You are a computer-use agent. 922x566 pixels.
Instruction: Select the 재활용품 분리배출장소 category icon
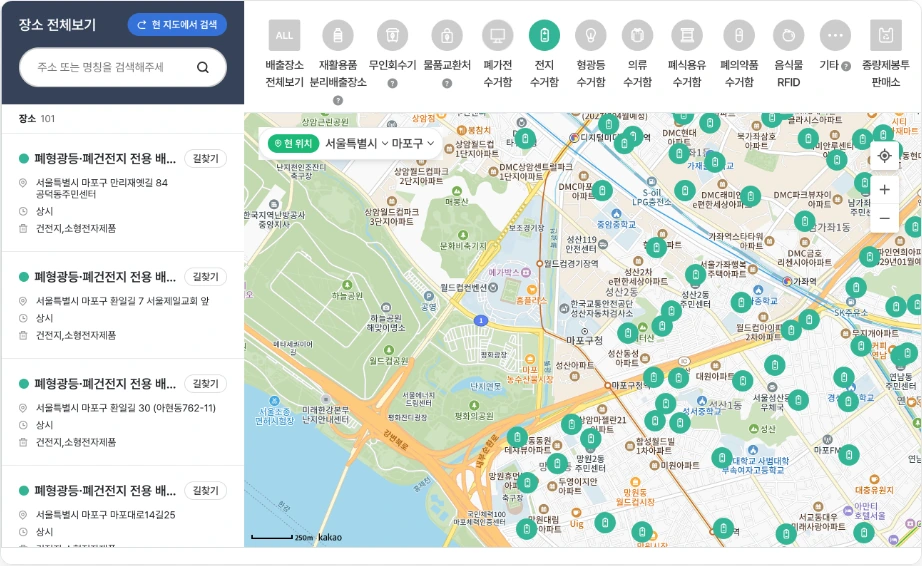tap(338, 35)
